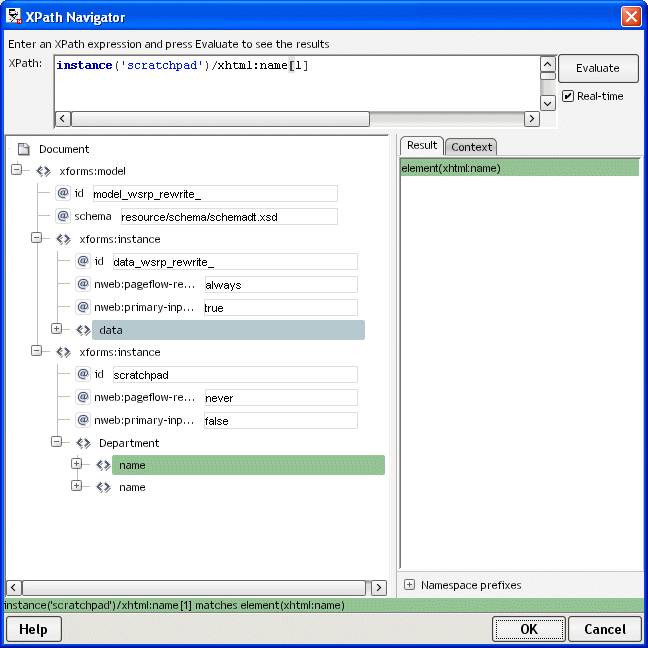Collapse the first xforms:instance node
Screen dimensions: 648x648
coord(36,238)
